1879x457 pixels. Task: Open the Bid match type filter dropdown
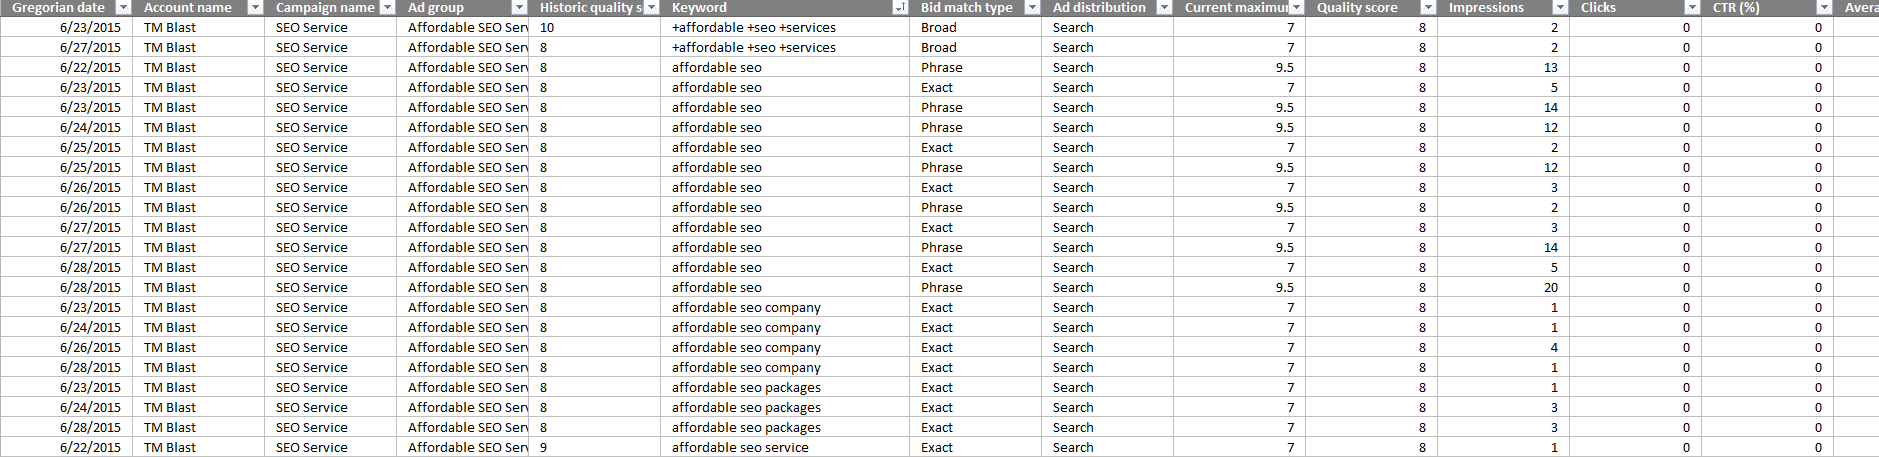[x=1032, y=7]
